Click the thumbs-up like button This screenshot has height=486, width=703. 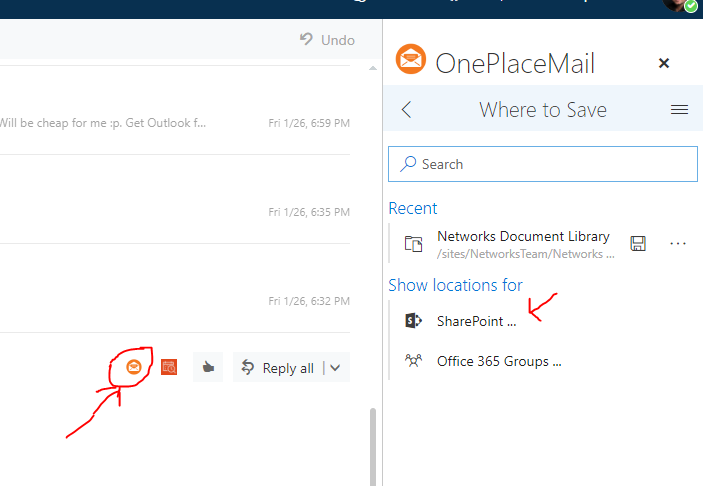[x=208, y=367]
